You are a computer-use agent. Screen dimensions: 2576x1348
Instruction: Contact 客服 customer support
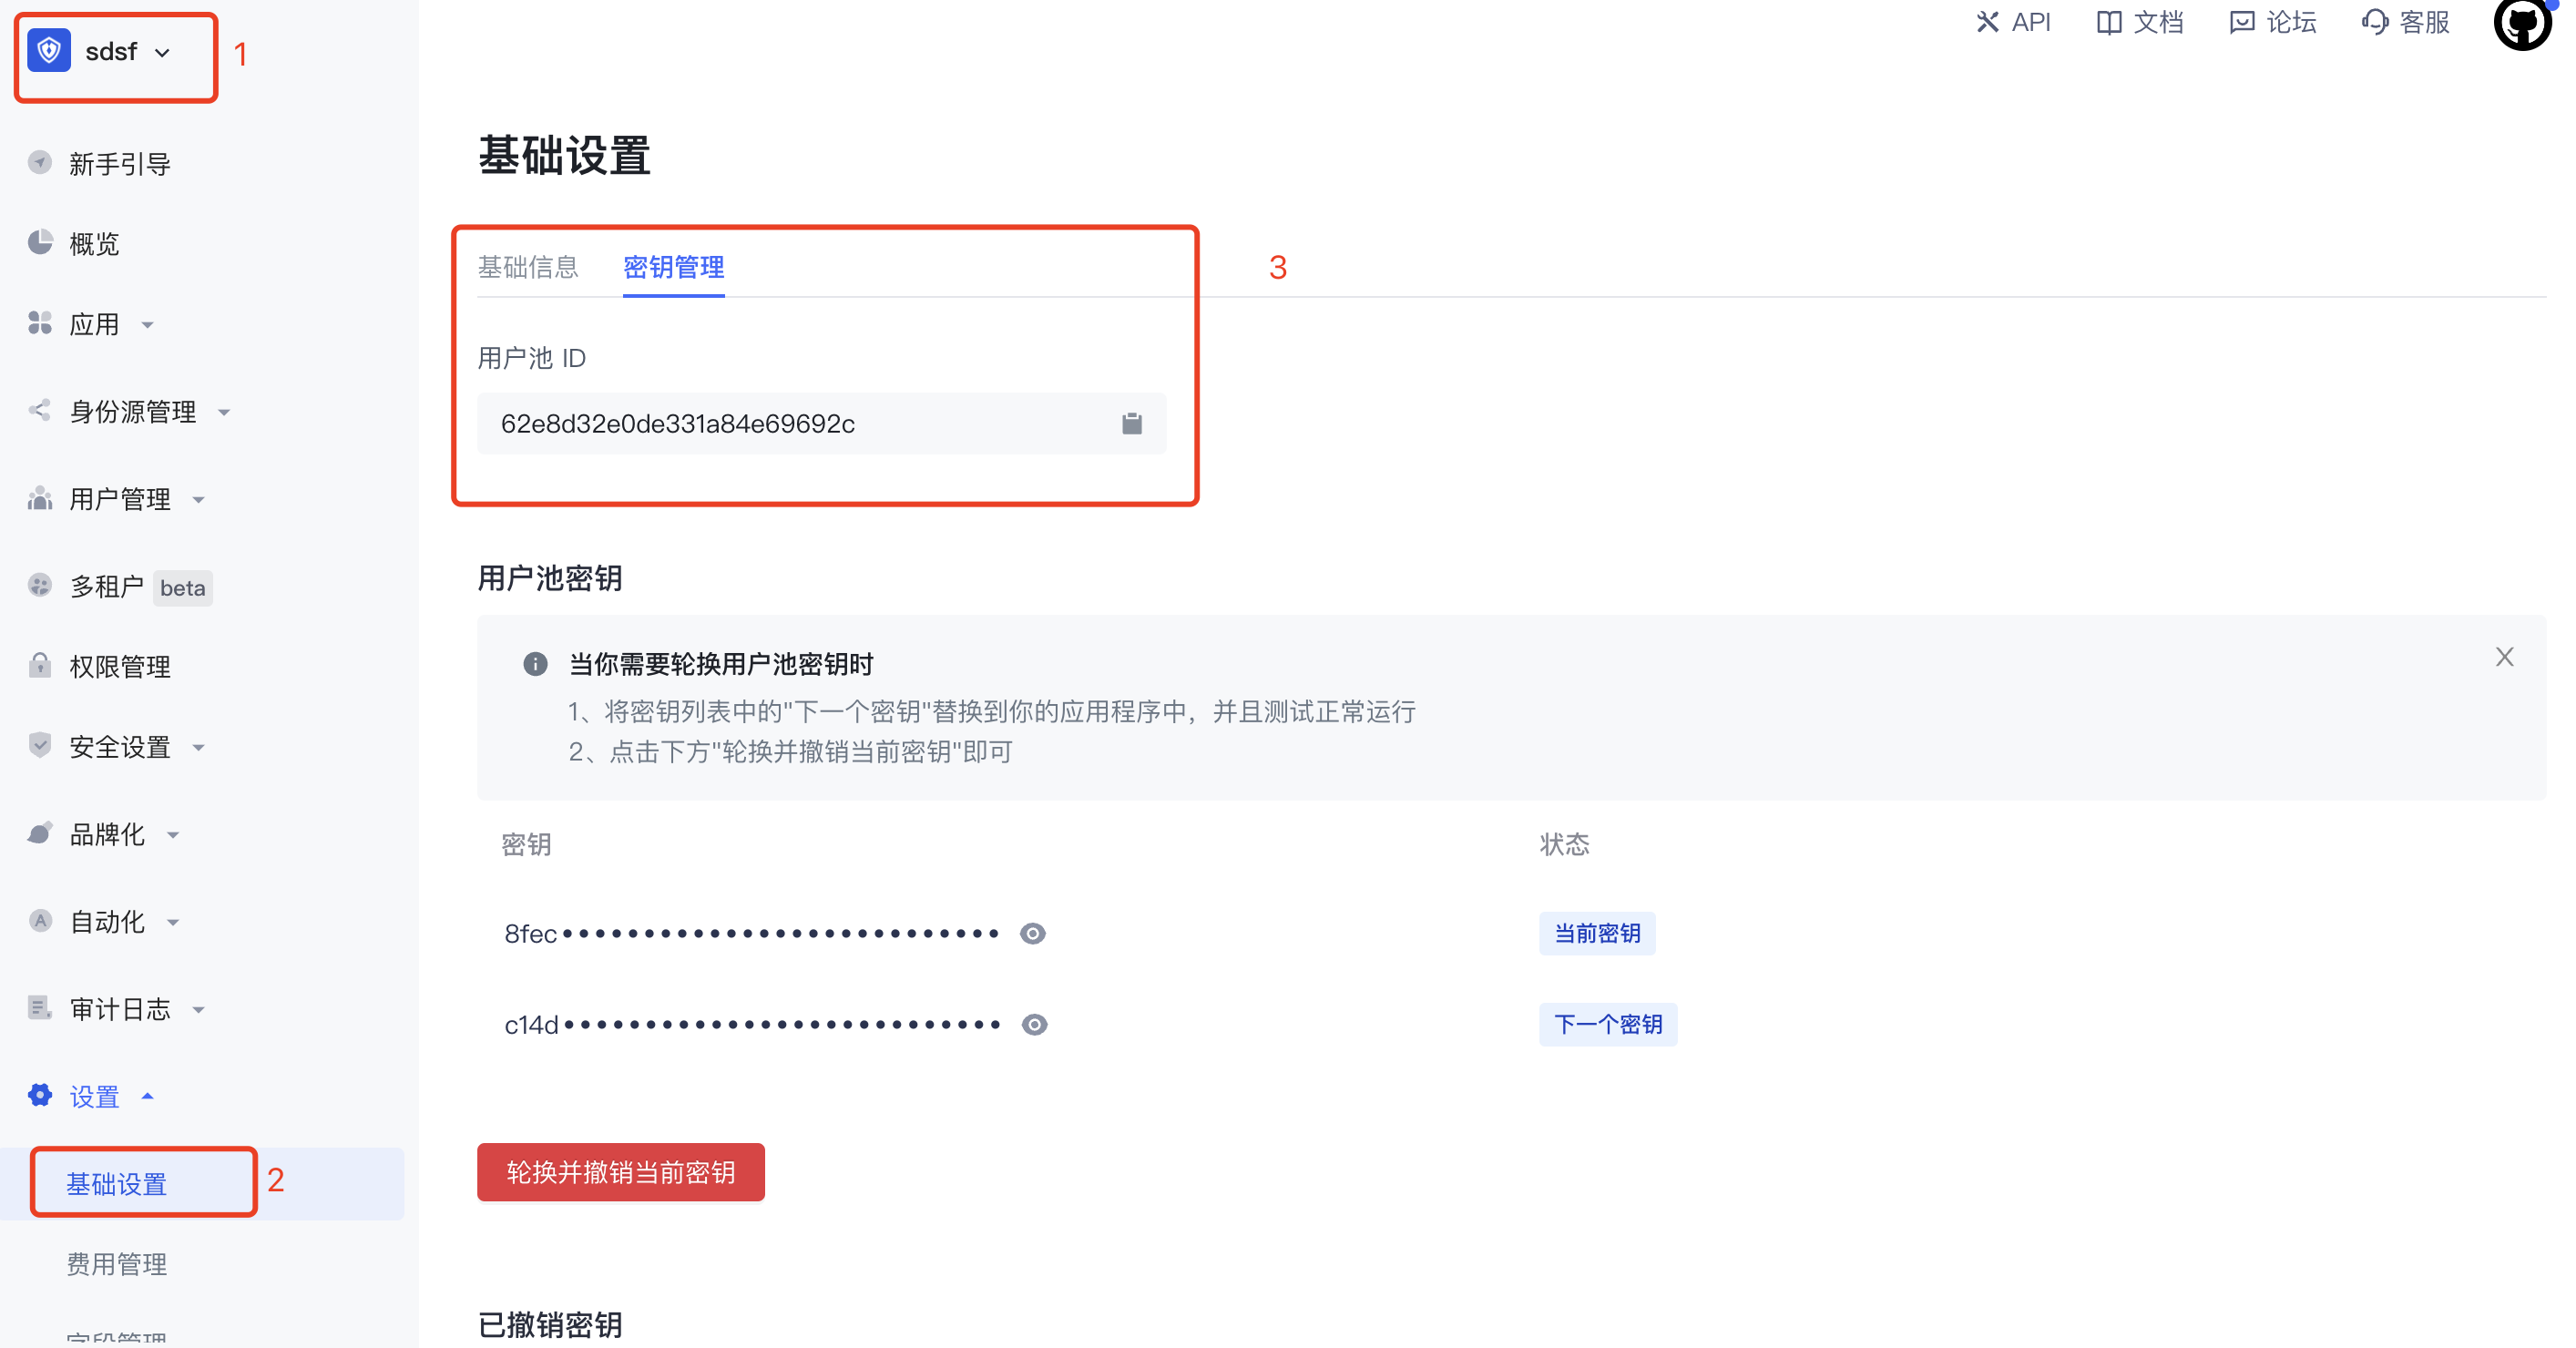click(2404, 22)
